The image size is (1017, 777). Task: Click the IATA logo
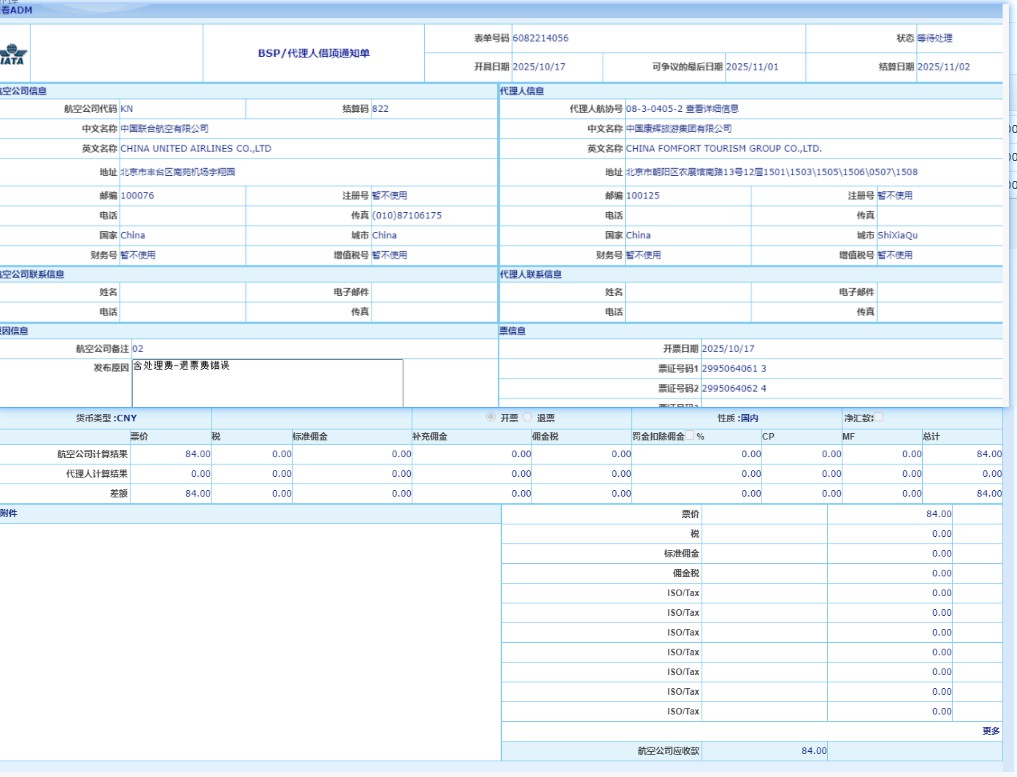click(x=15, y=54)
